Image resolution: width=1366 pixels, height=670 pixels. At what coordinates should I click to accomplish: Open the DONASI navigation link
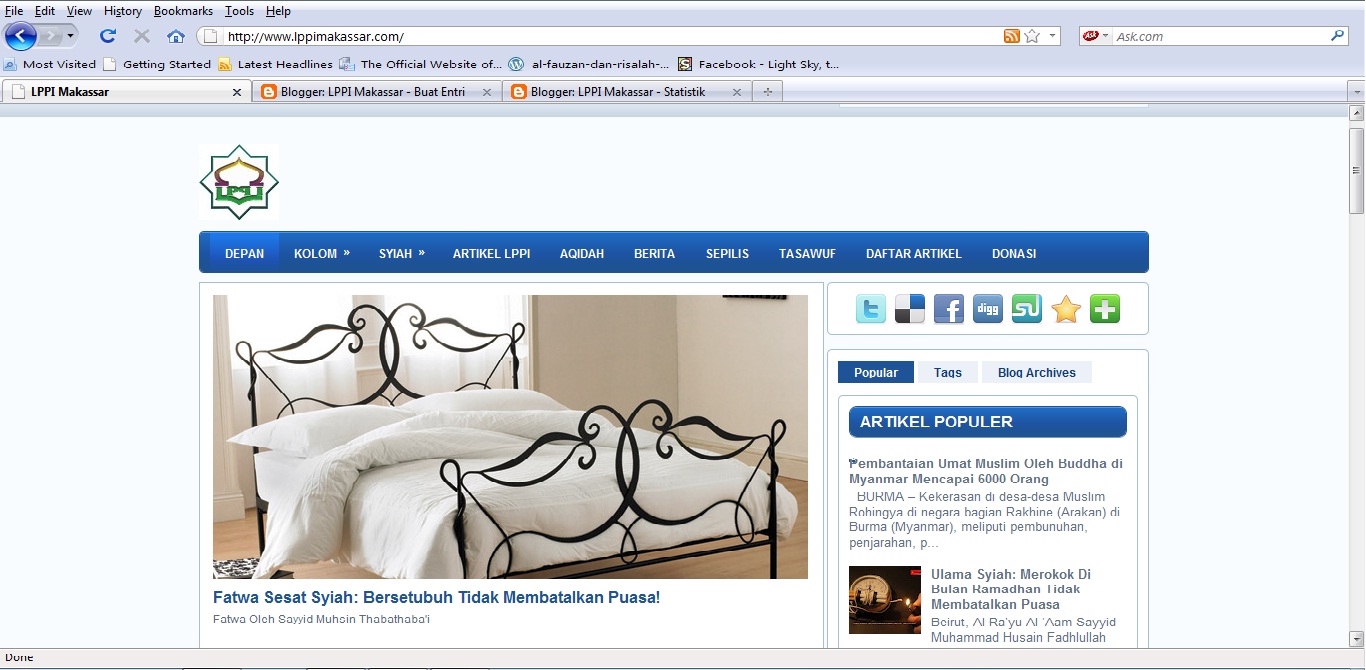tap(1014, 253)
